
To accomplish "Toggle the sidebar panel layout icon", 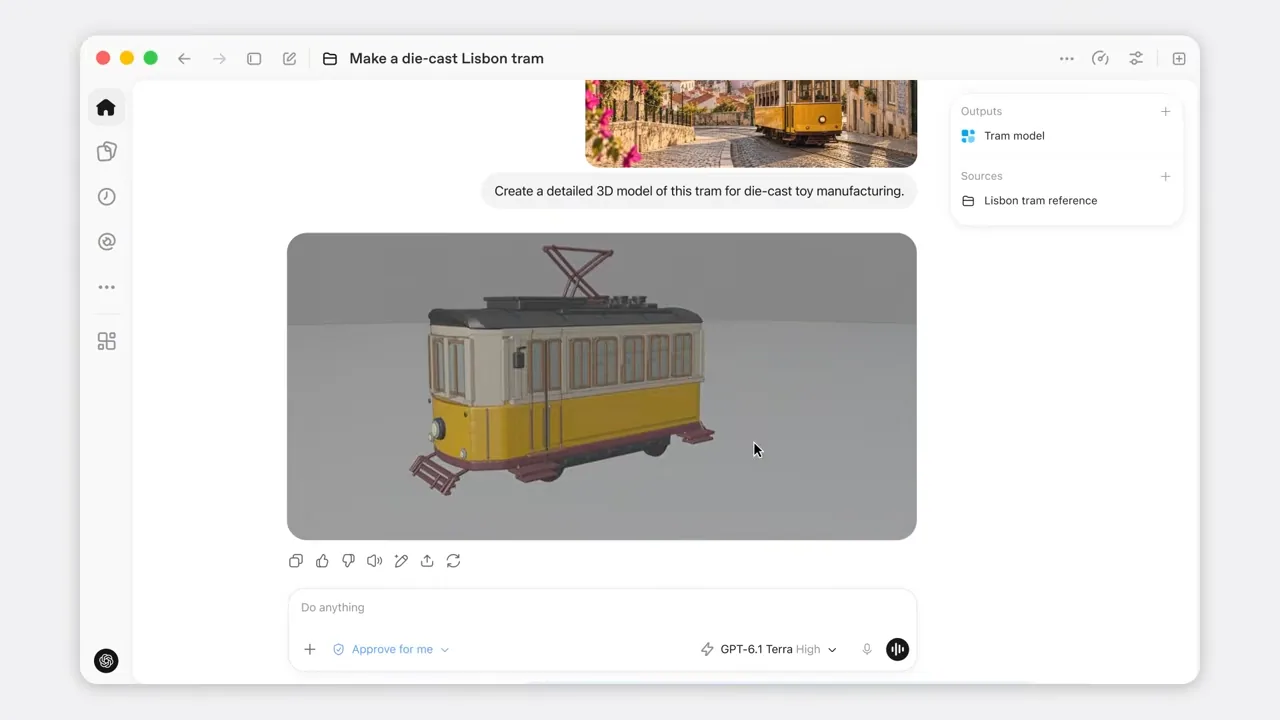I will [254, 59].
